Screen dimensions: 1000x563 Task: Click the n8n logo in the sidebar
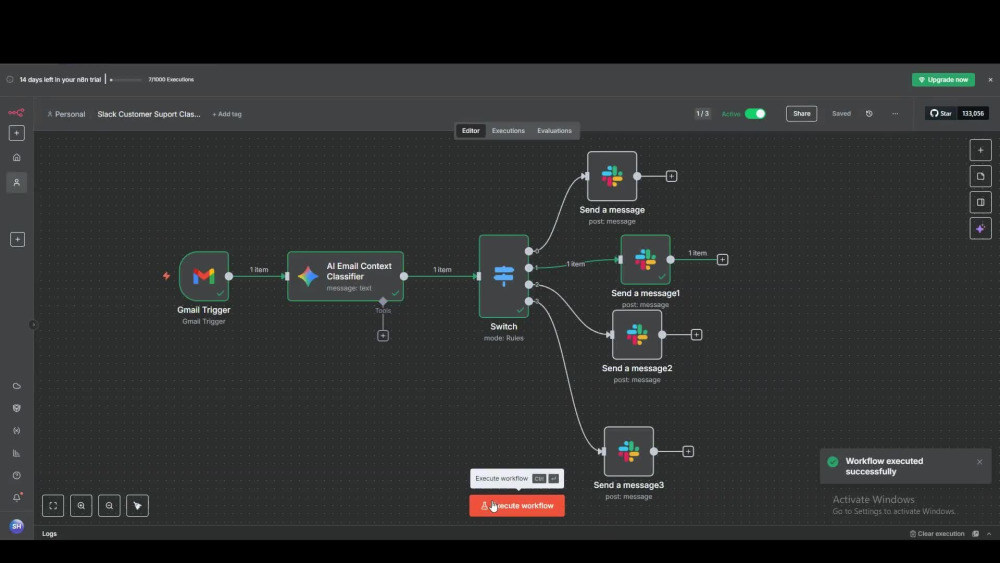coord(17,113)
